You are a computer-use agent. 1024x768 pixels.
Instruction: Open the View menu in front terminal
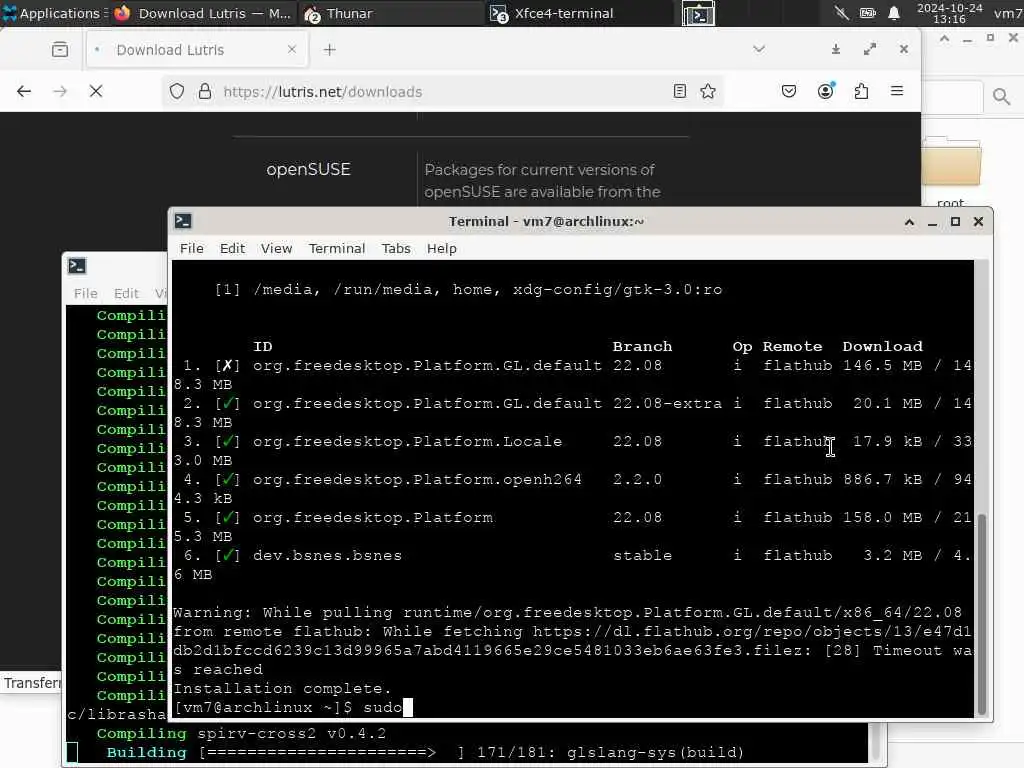[x=276, y=249]
